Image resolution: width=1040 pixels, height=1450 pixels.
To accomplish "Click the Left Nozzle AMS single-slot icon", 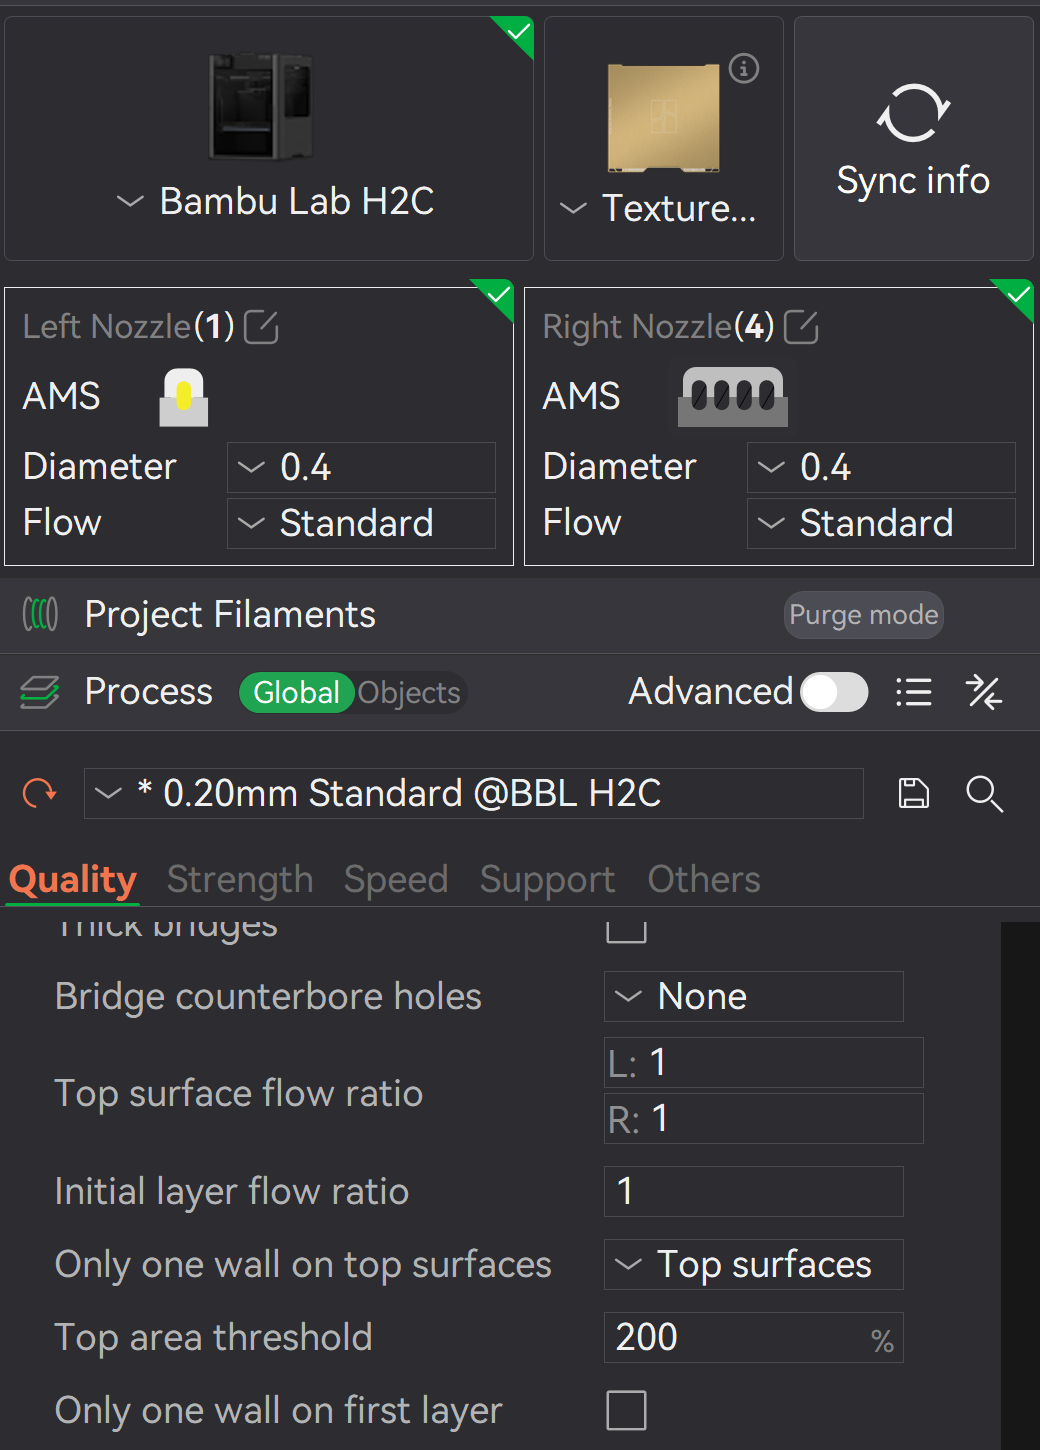I will coord(184,397).
